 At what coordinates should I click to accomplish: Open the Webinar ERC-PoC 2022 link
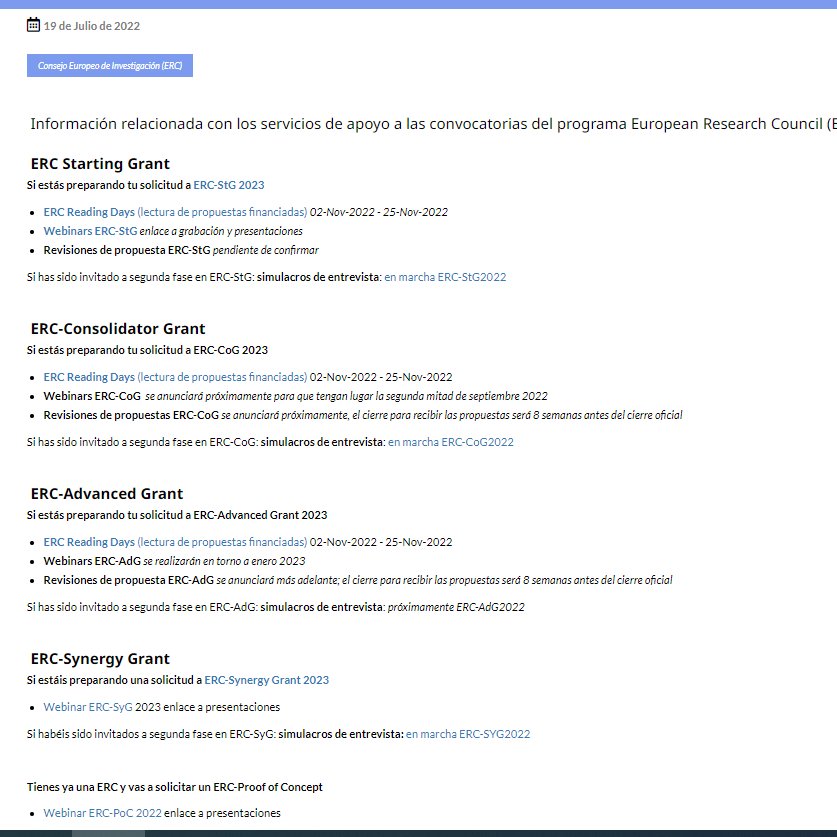tap(102, 813)
